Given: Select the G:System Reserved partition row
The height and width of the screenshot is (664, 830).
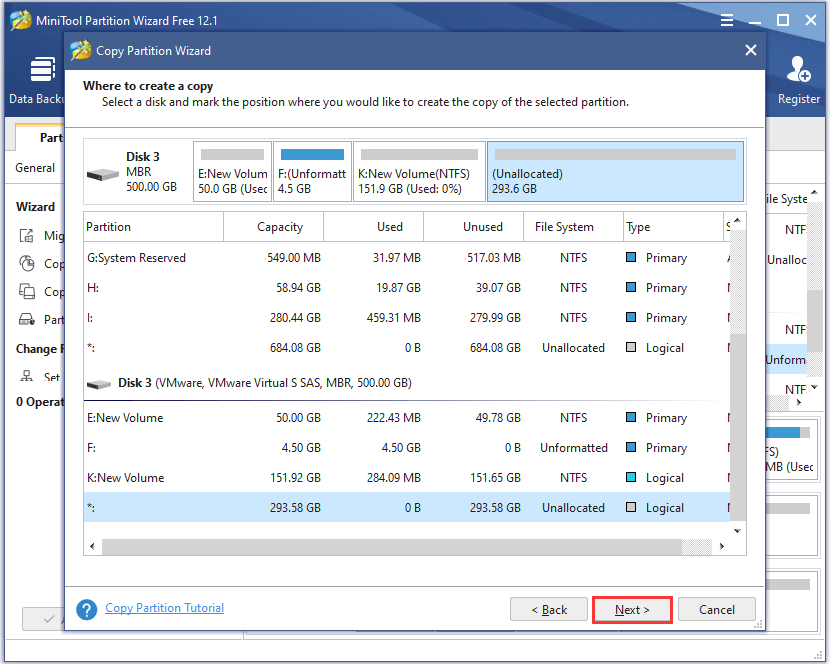Looking at the screenshot, I should (x=407, y=258).
